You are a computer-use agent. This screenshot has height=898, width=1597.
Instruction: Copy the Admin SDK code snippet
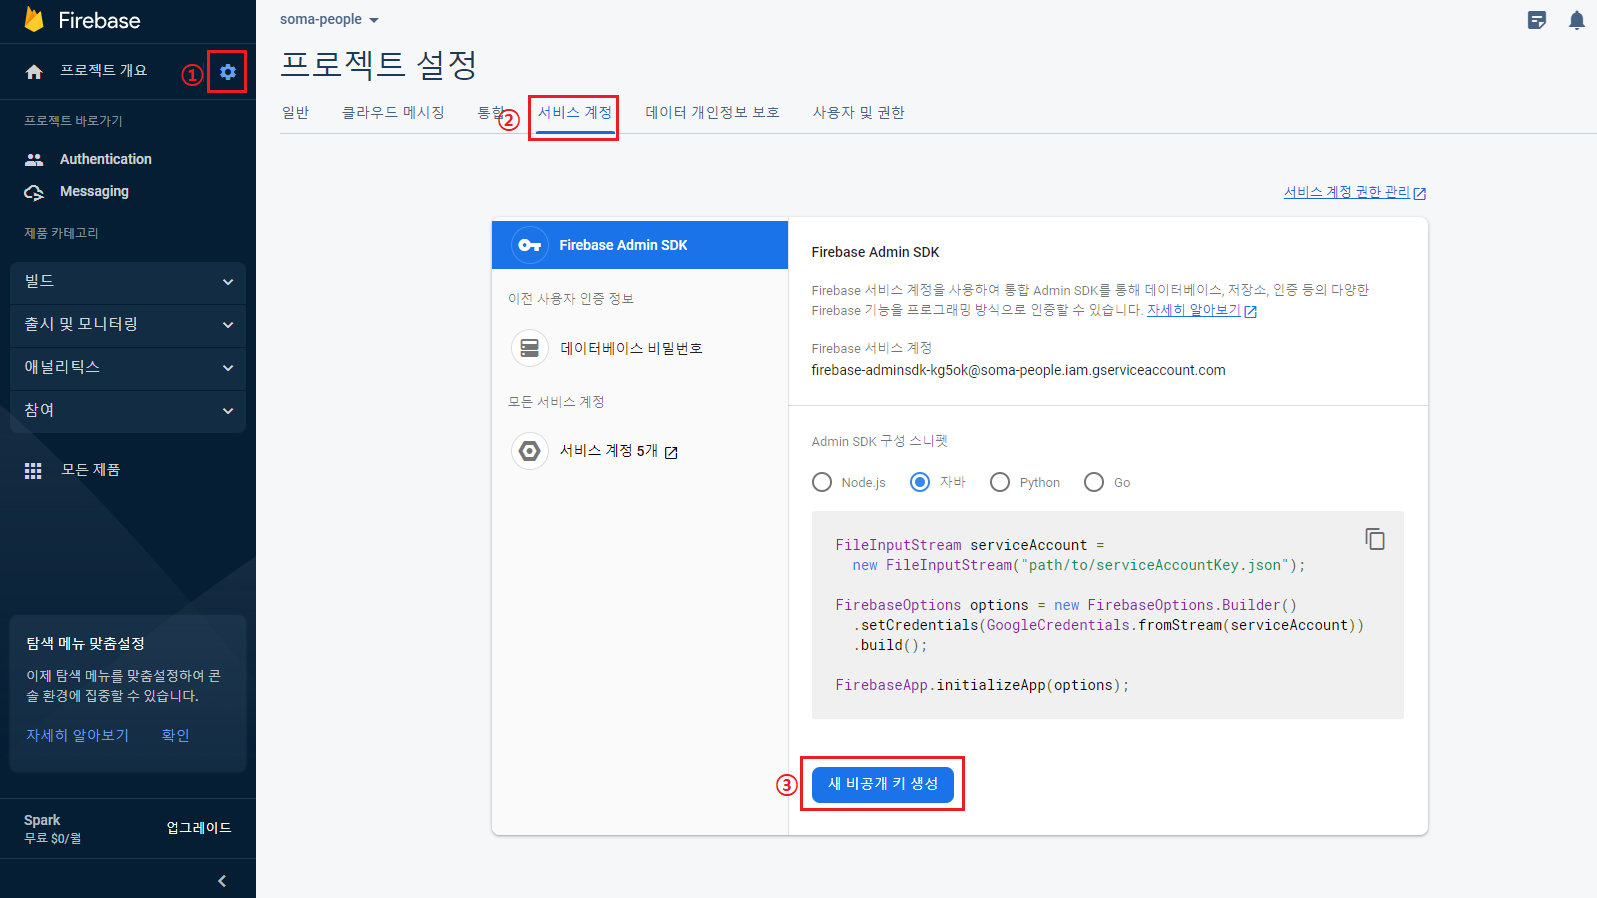point(1375,539)
